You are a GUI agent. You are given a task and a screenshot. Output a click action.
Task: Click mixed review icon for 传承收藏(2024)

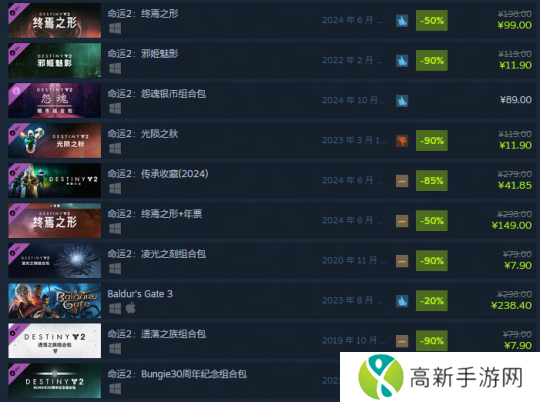pyautogui.click(x=402, y=181)
